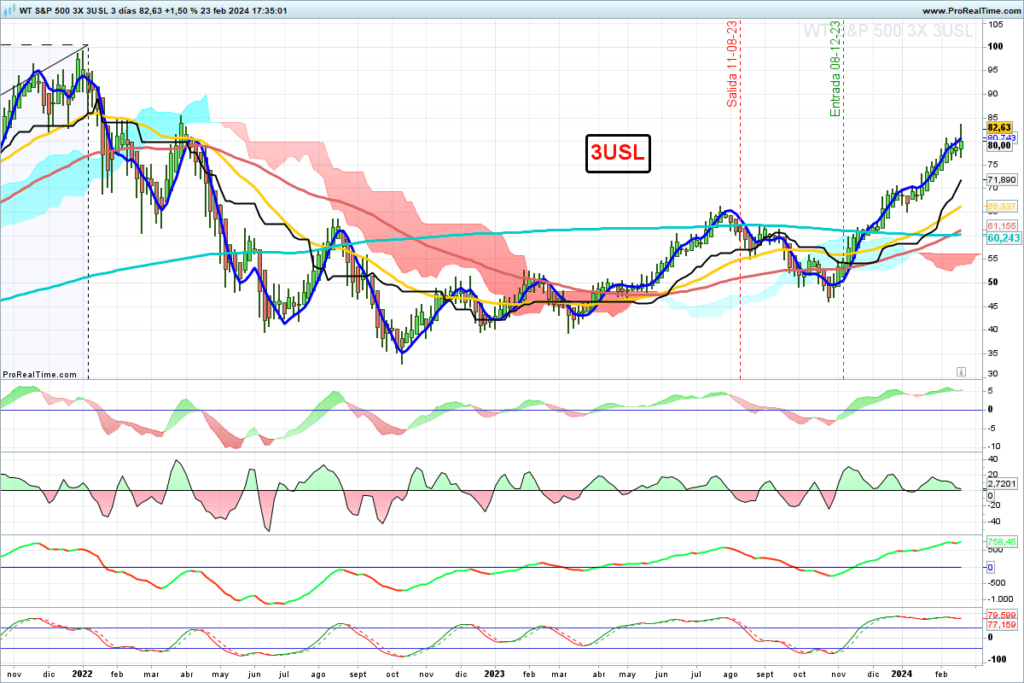Select the 95 level on the price axis
Viewport: 1024px width, 683px height.
[x=993, y=70]
